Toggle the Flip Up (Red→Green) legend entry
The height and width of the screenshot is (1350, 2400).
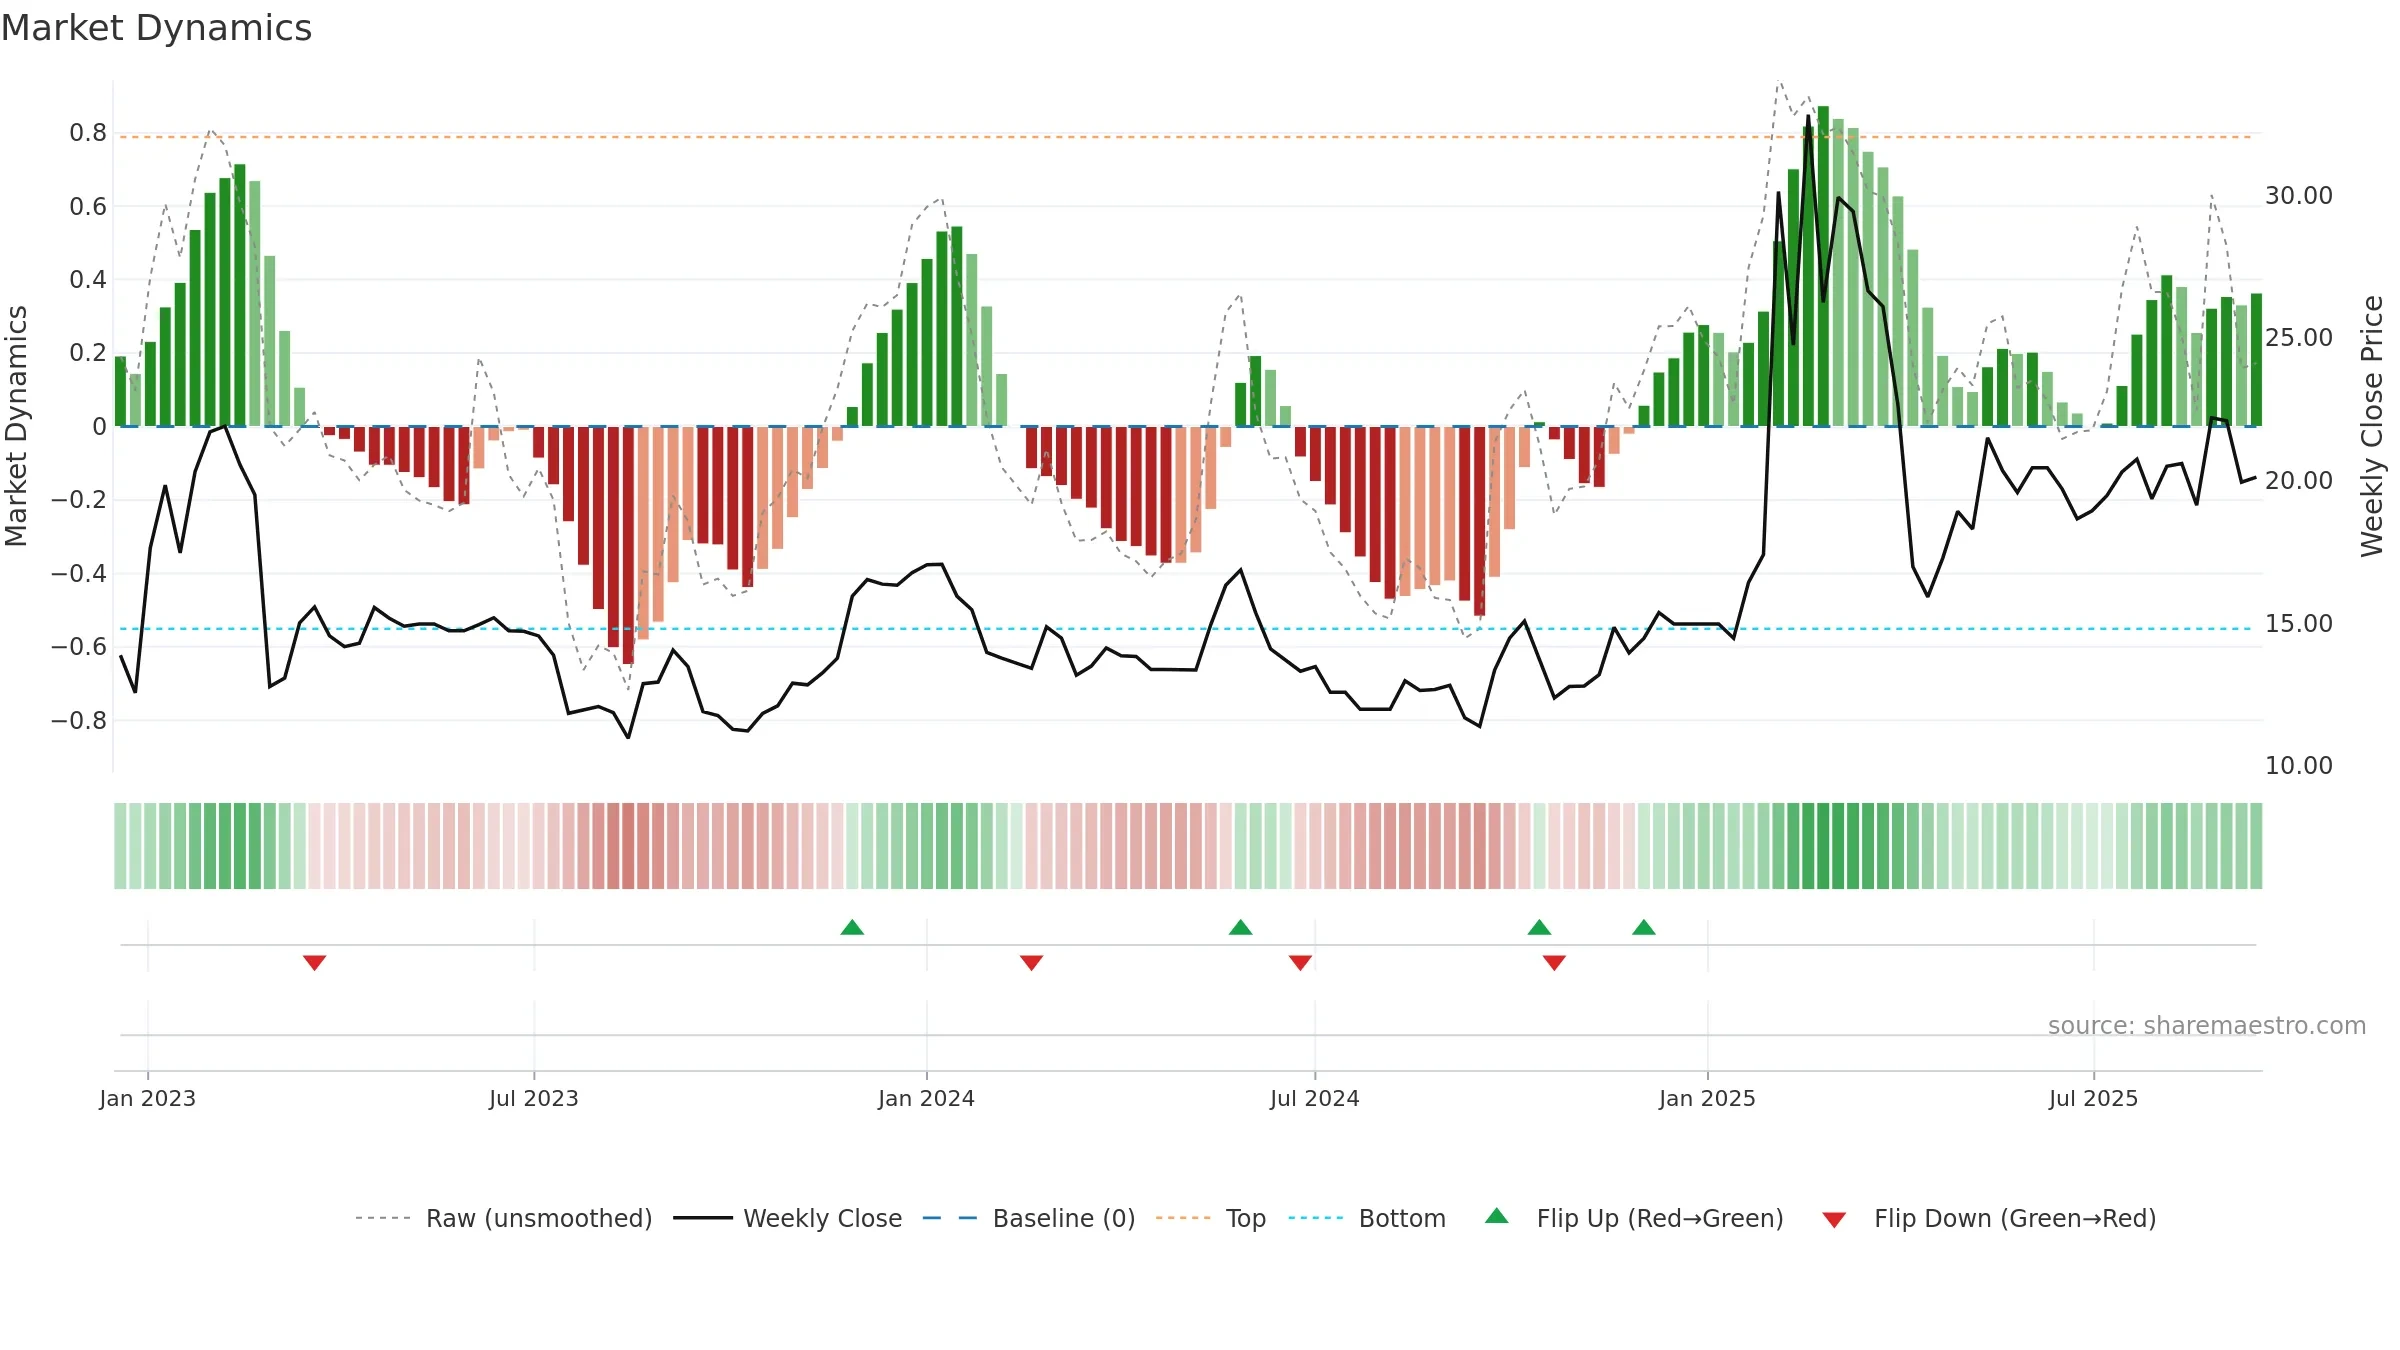(x=1634, y=1218)
